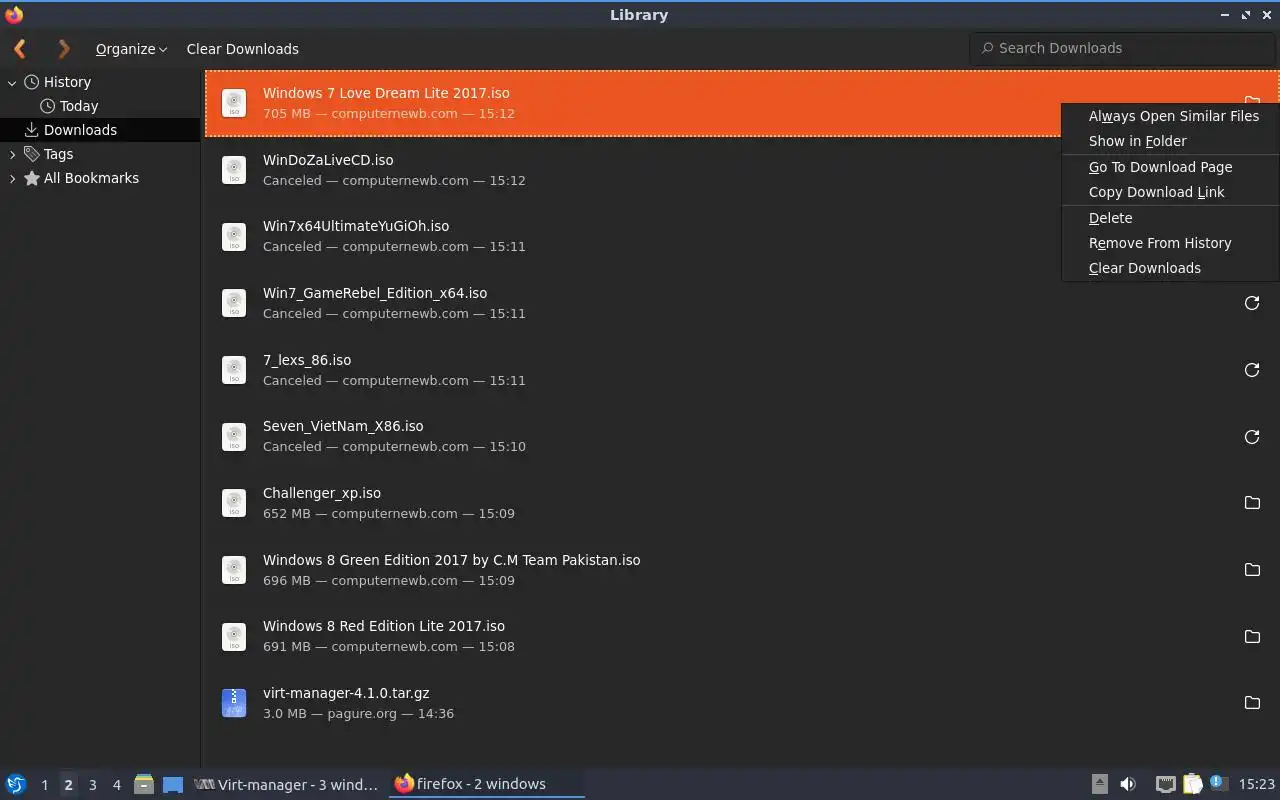This screenshot has height=800, width=1280.
Task: Open the file manager taskbar icon
Action: click(143, 784)
